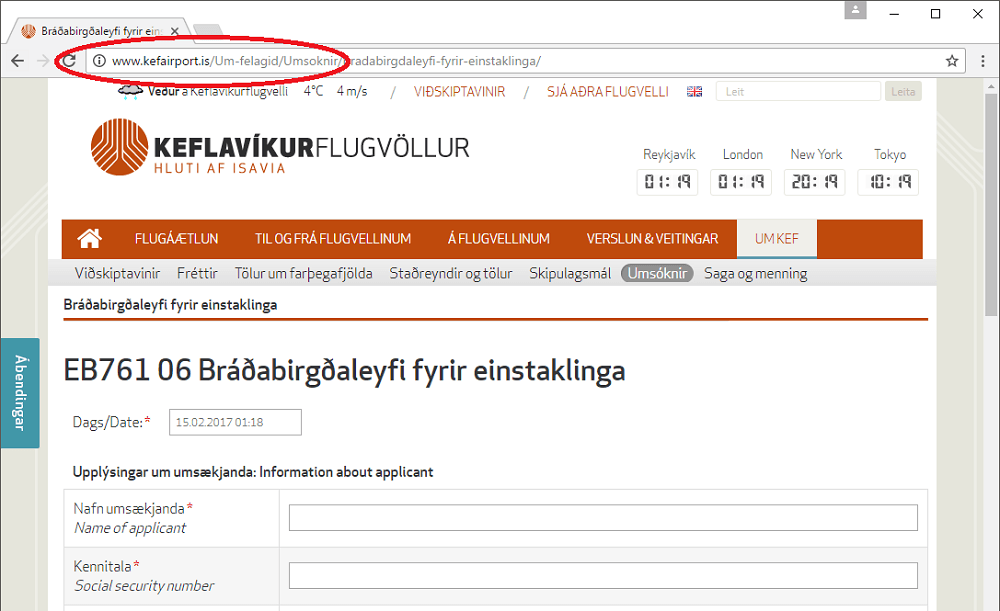Screen dimensions: 1000x611
Task: Open a new tab next to the current tab
Action: [207, 29]
